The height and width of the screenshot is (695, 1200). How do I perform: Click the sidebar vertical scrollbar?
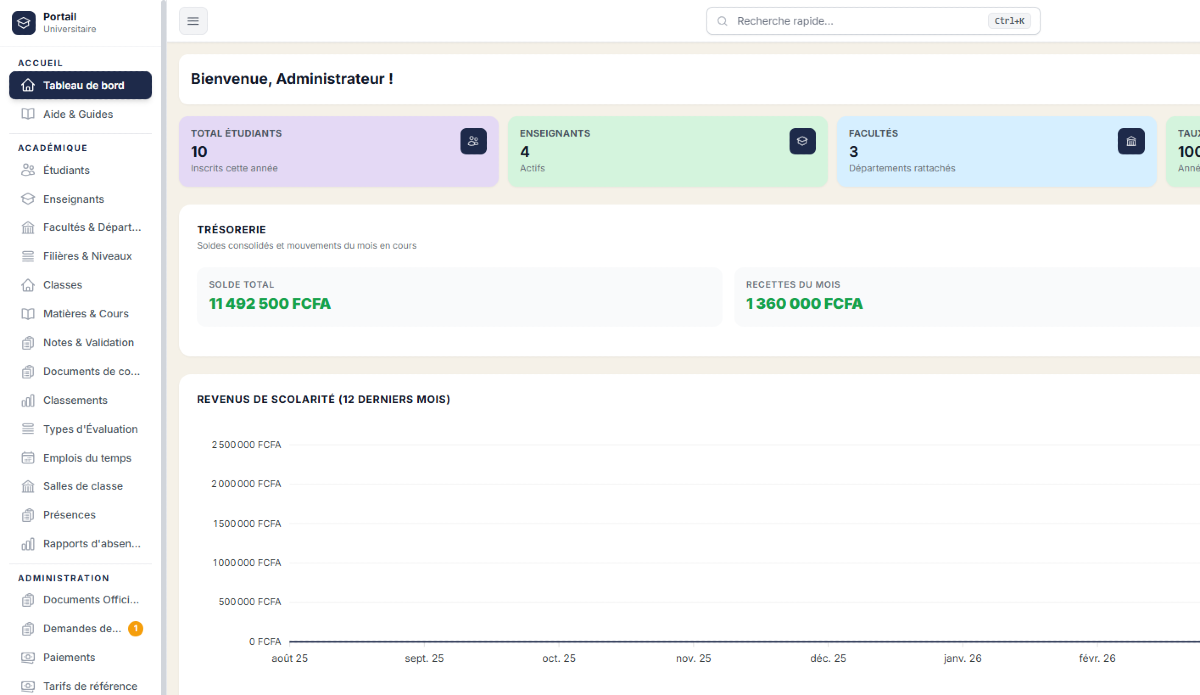tap(163, 347)
